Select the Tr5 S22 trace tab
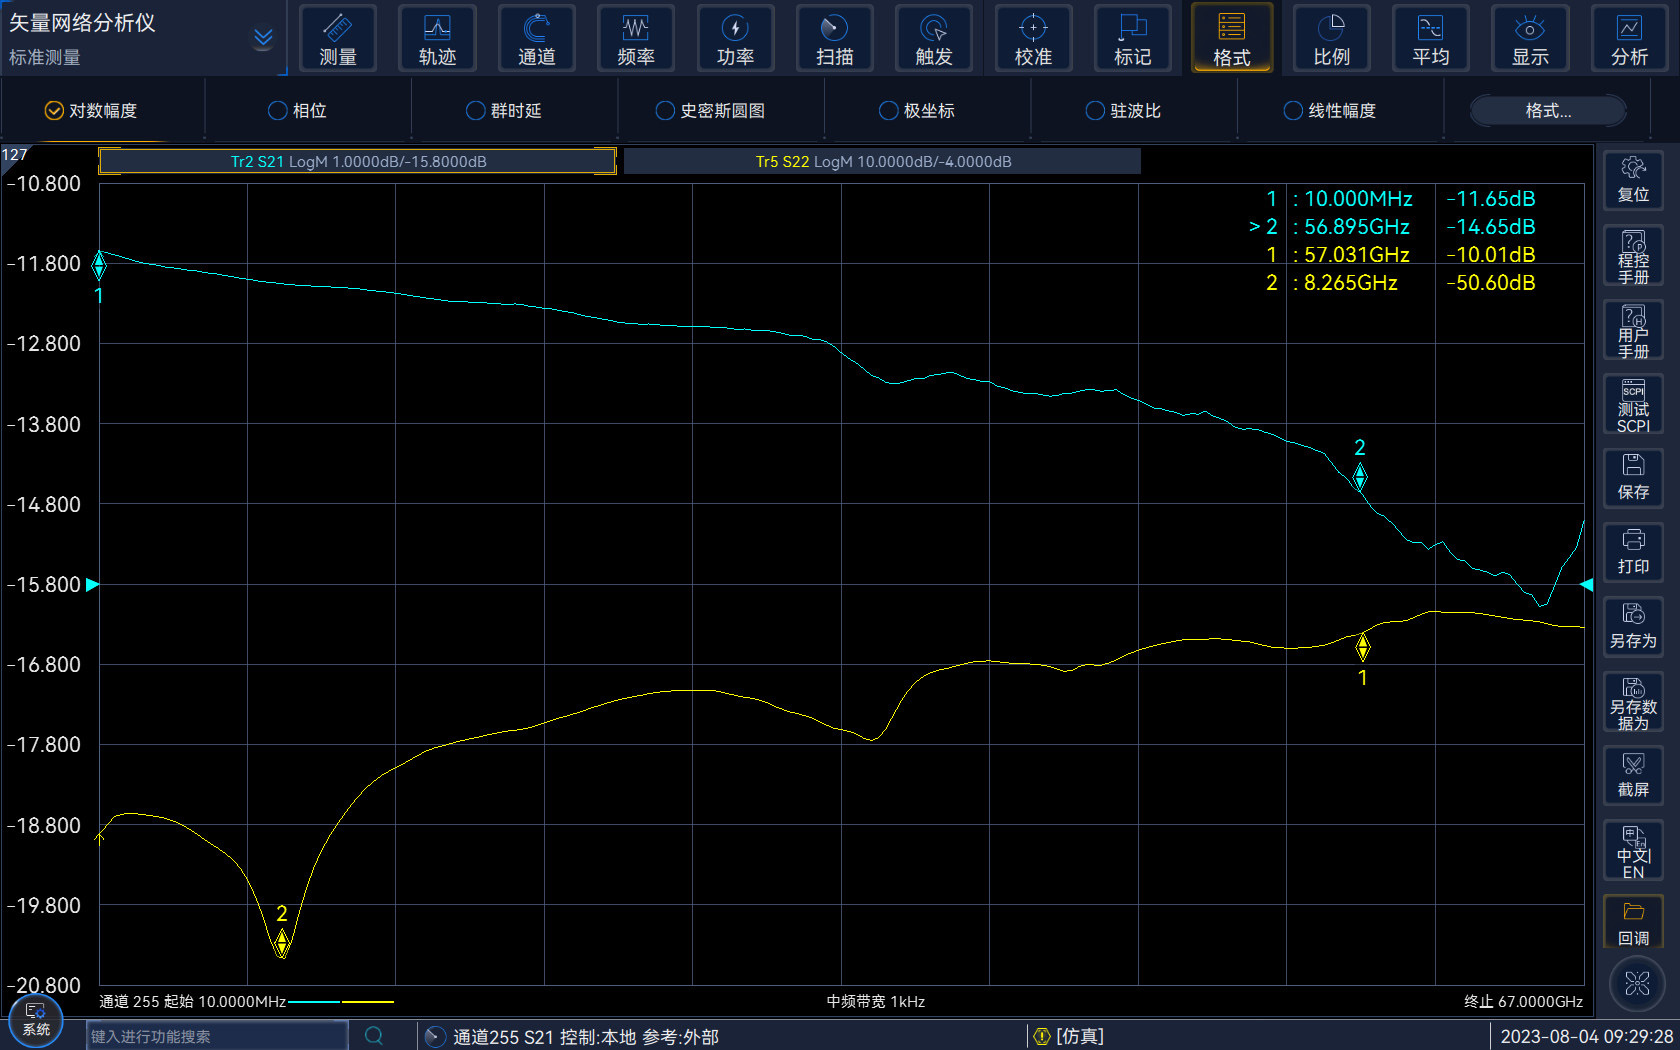1680x1050 pixels. (x=882, y=162)
